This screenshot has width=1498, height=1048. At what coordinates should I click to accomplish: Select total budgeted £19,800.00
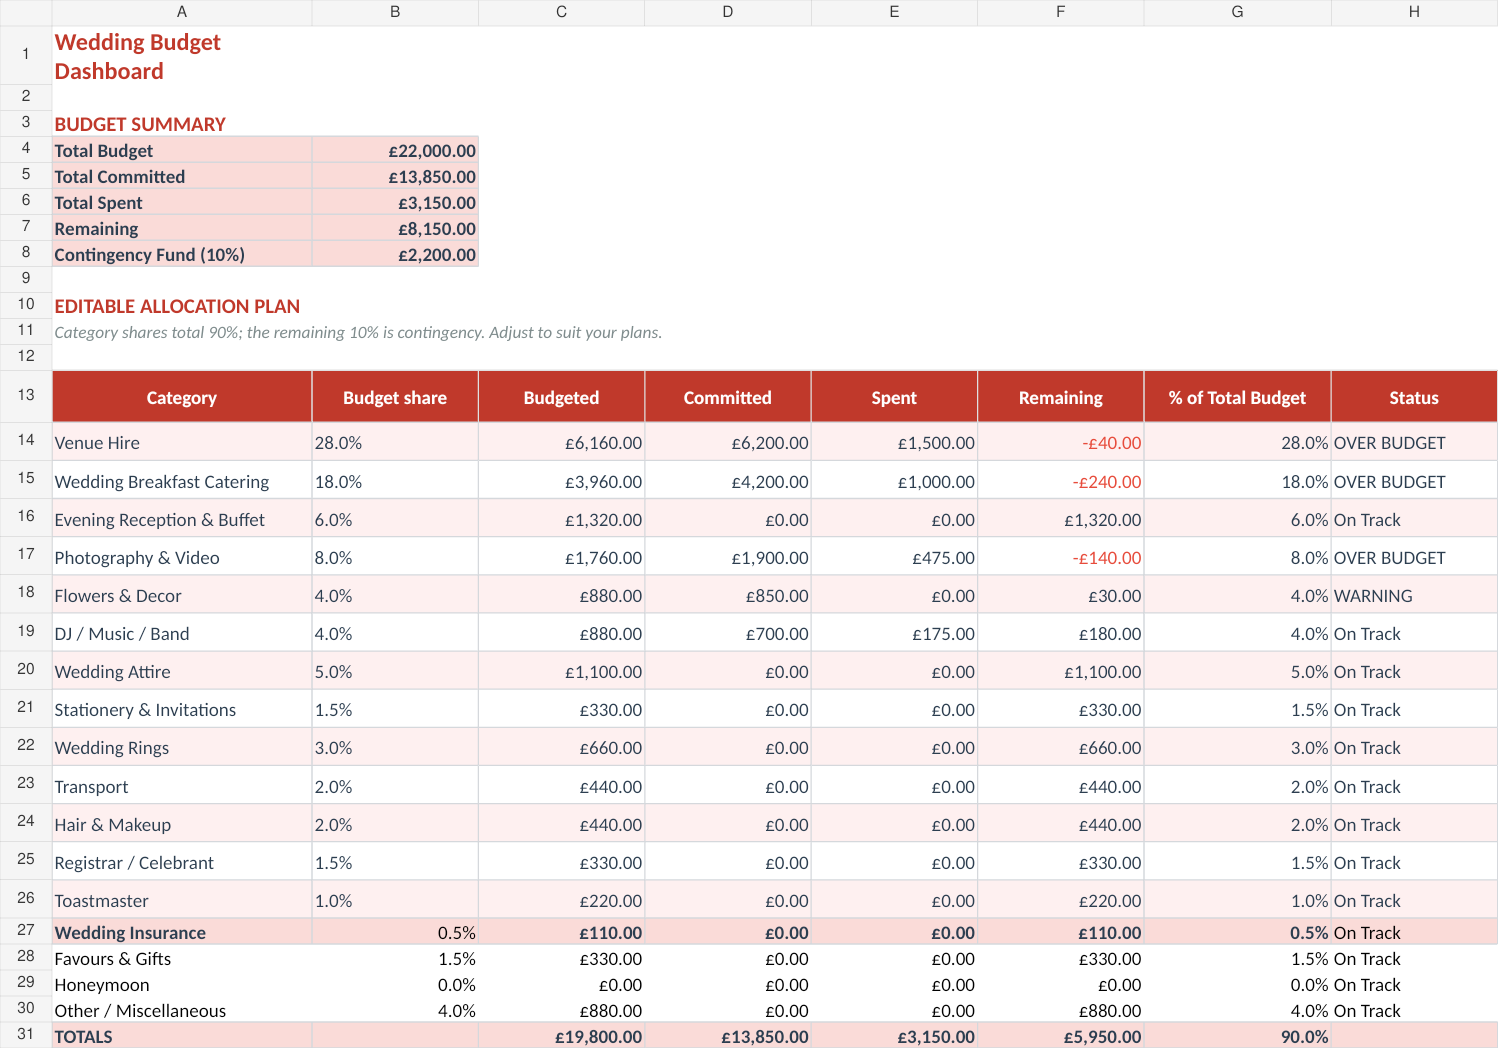coord(561,1036)
